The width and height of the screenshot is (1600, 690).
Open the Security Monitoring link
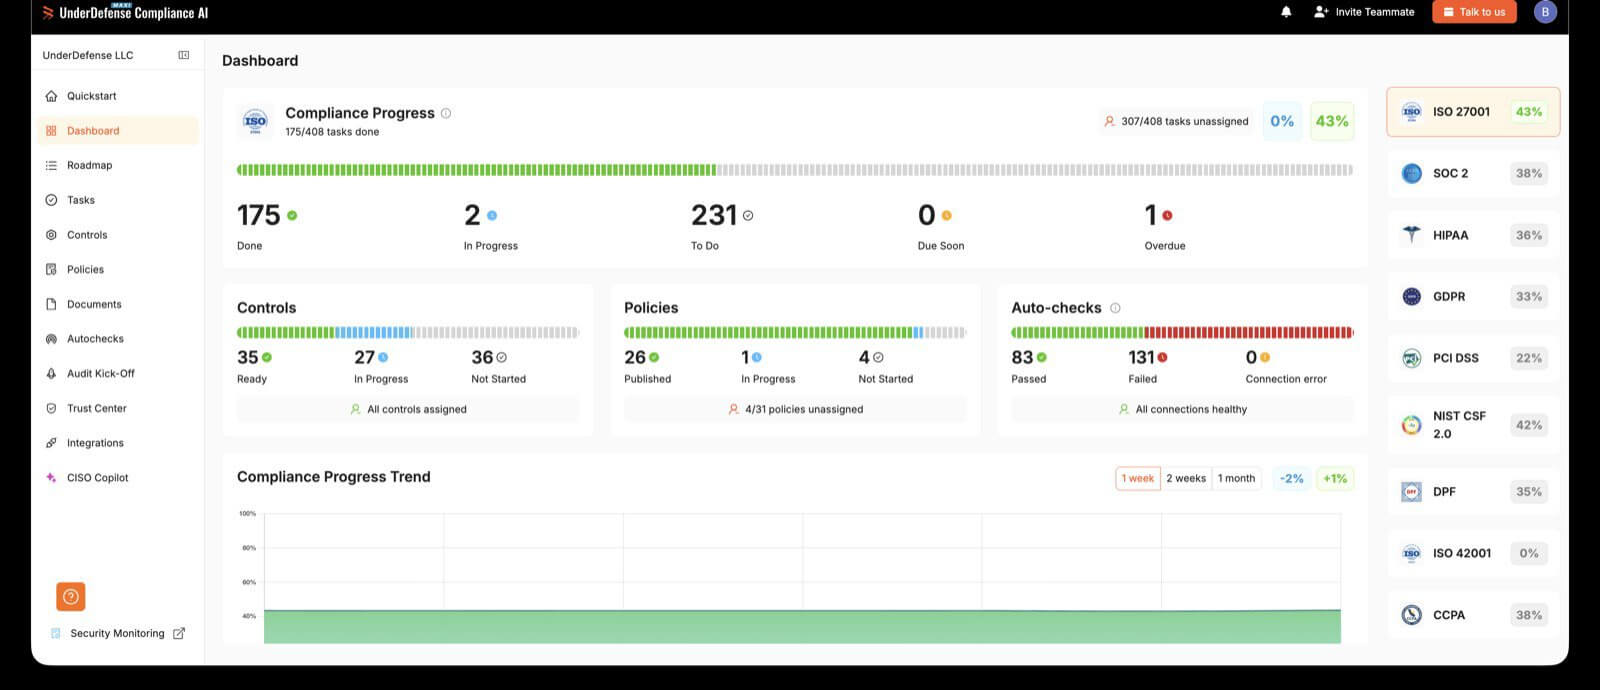[117, 633]
